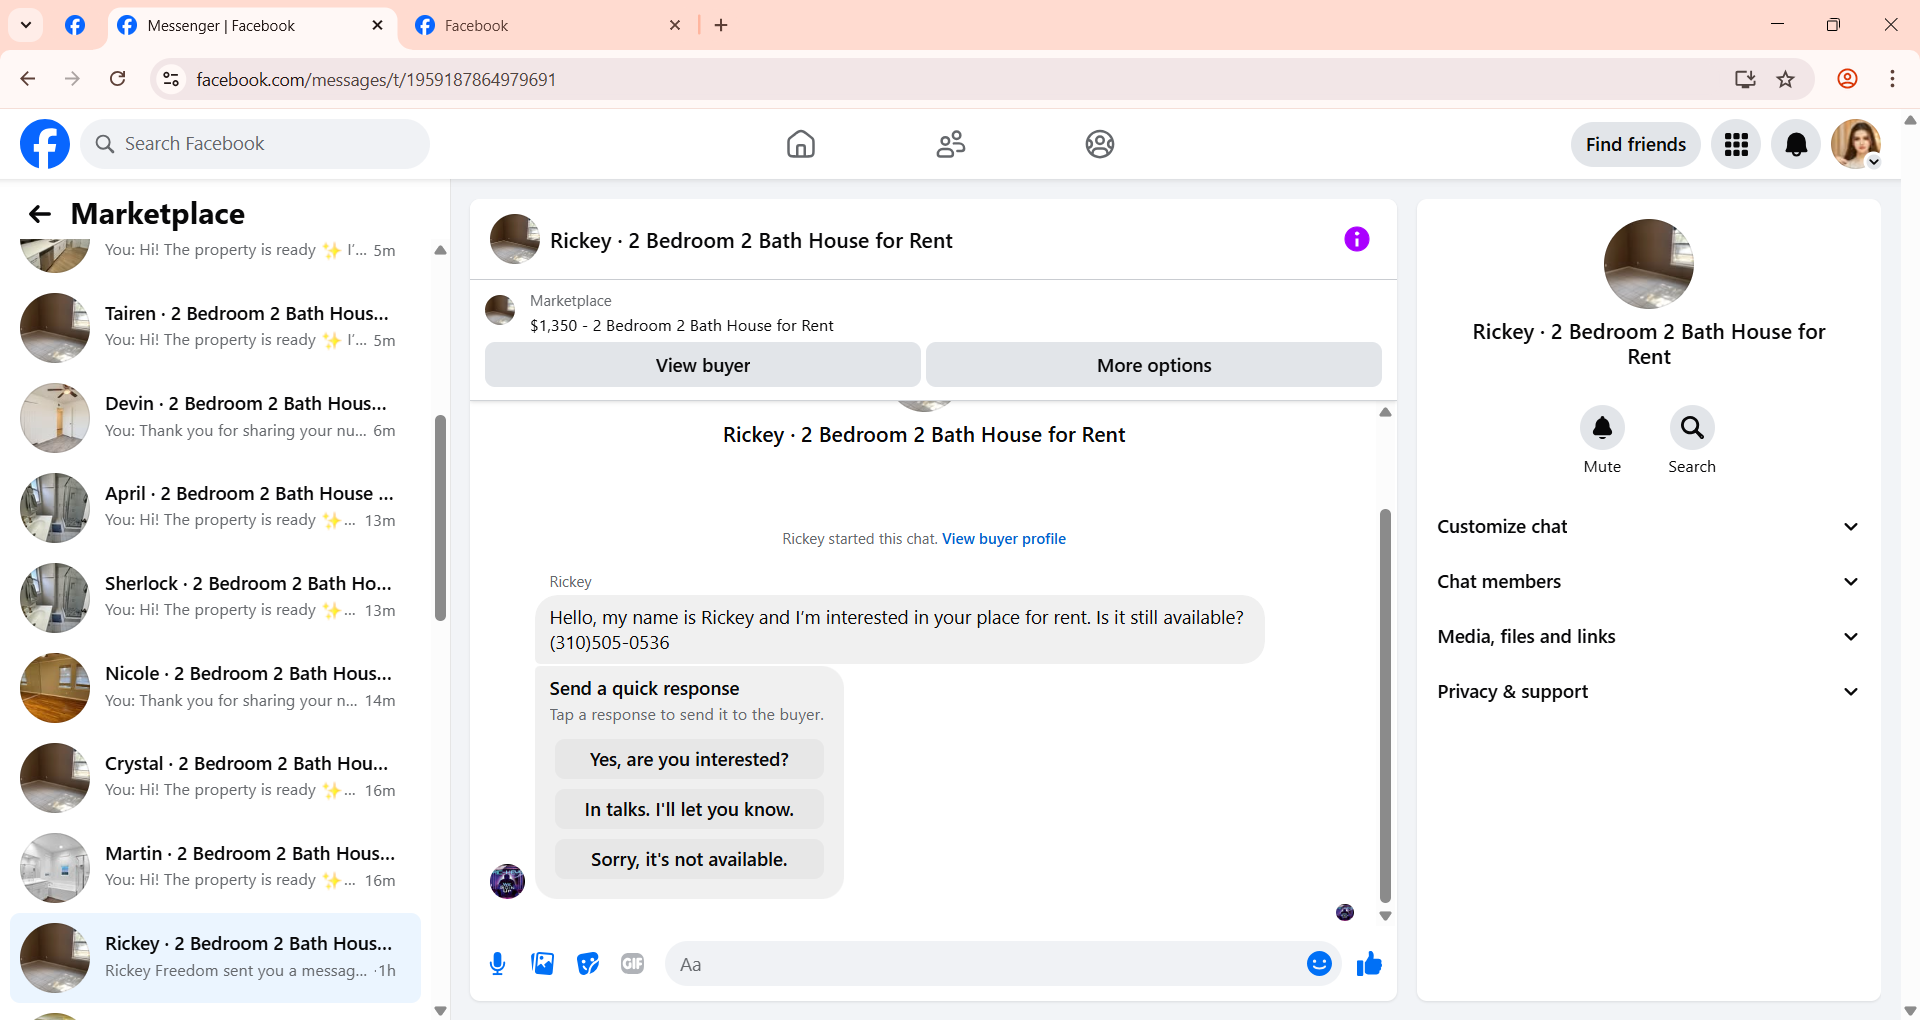Record a voice clip with the microphone icon
This screenshot has width=1920, height=1020.
(498, 964)
